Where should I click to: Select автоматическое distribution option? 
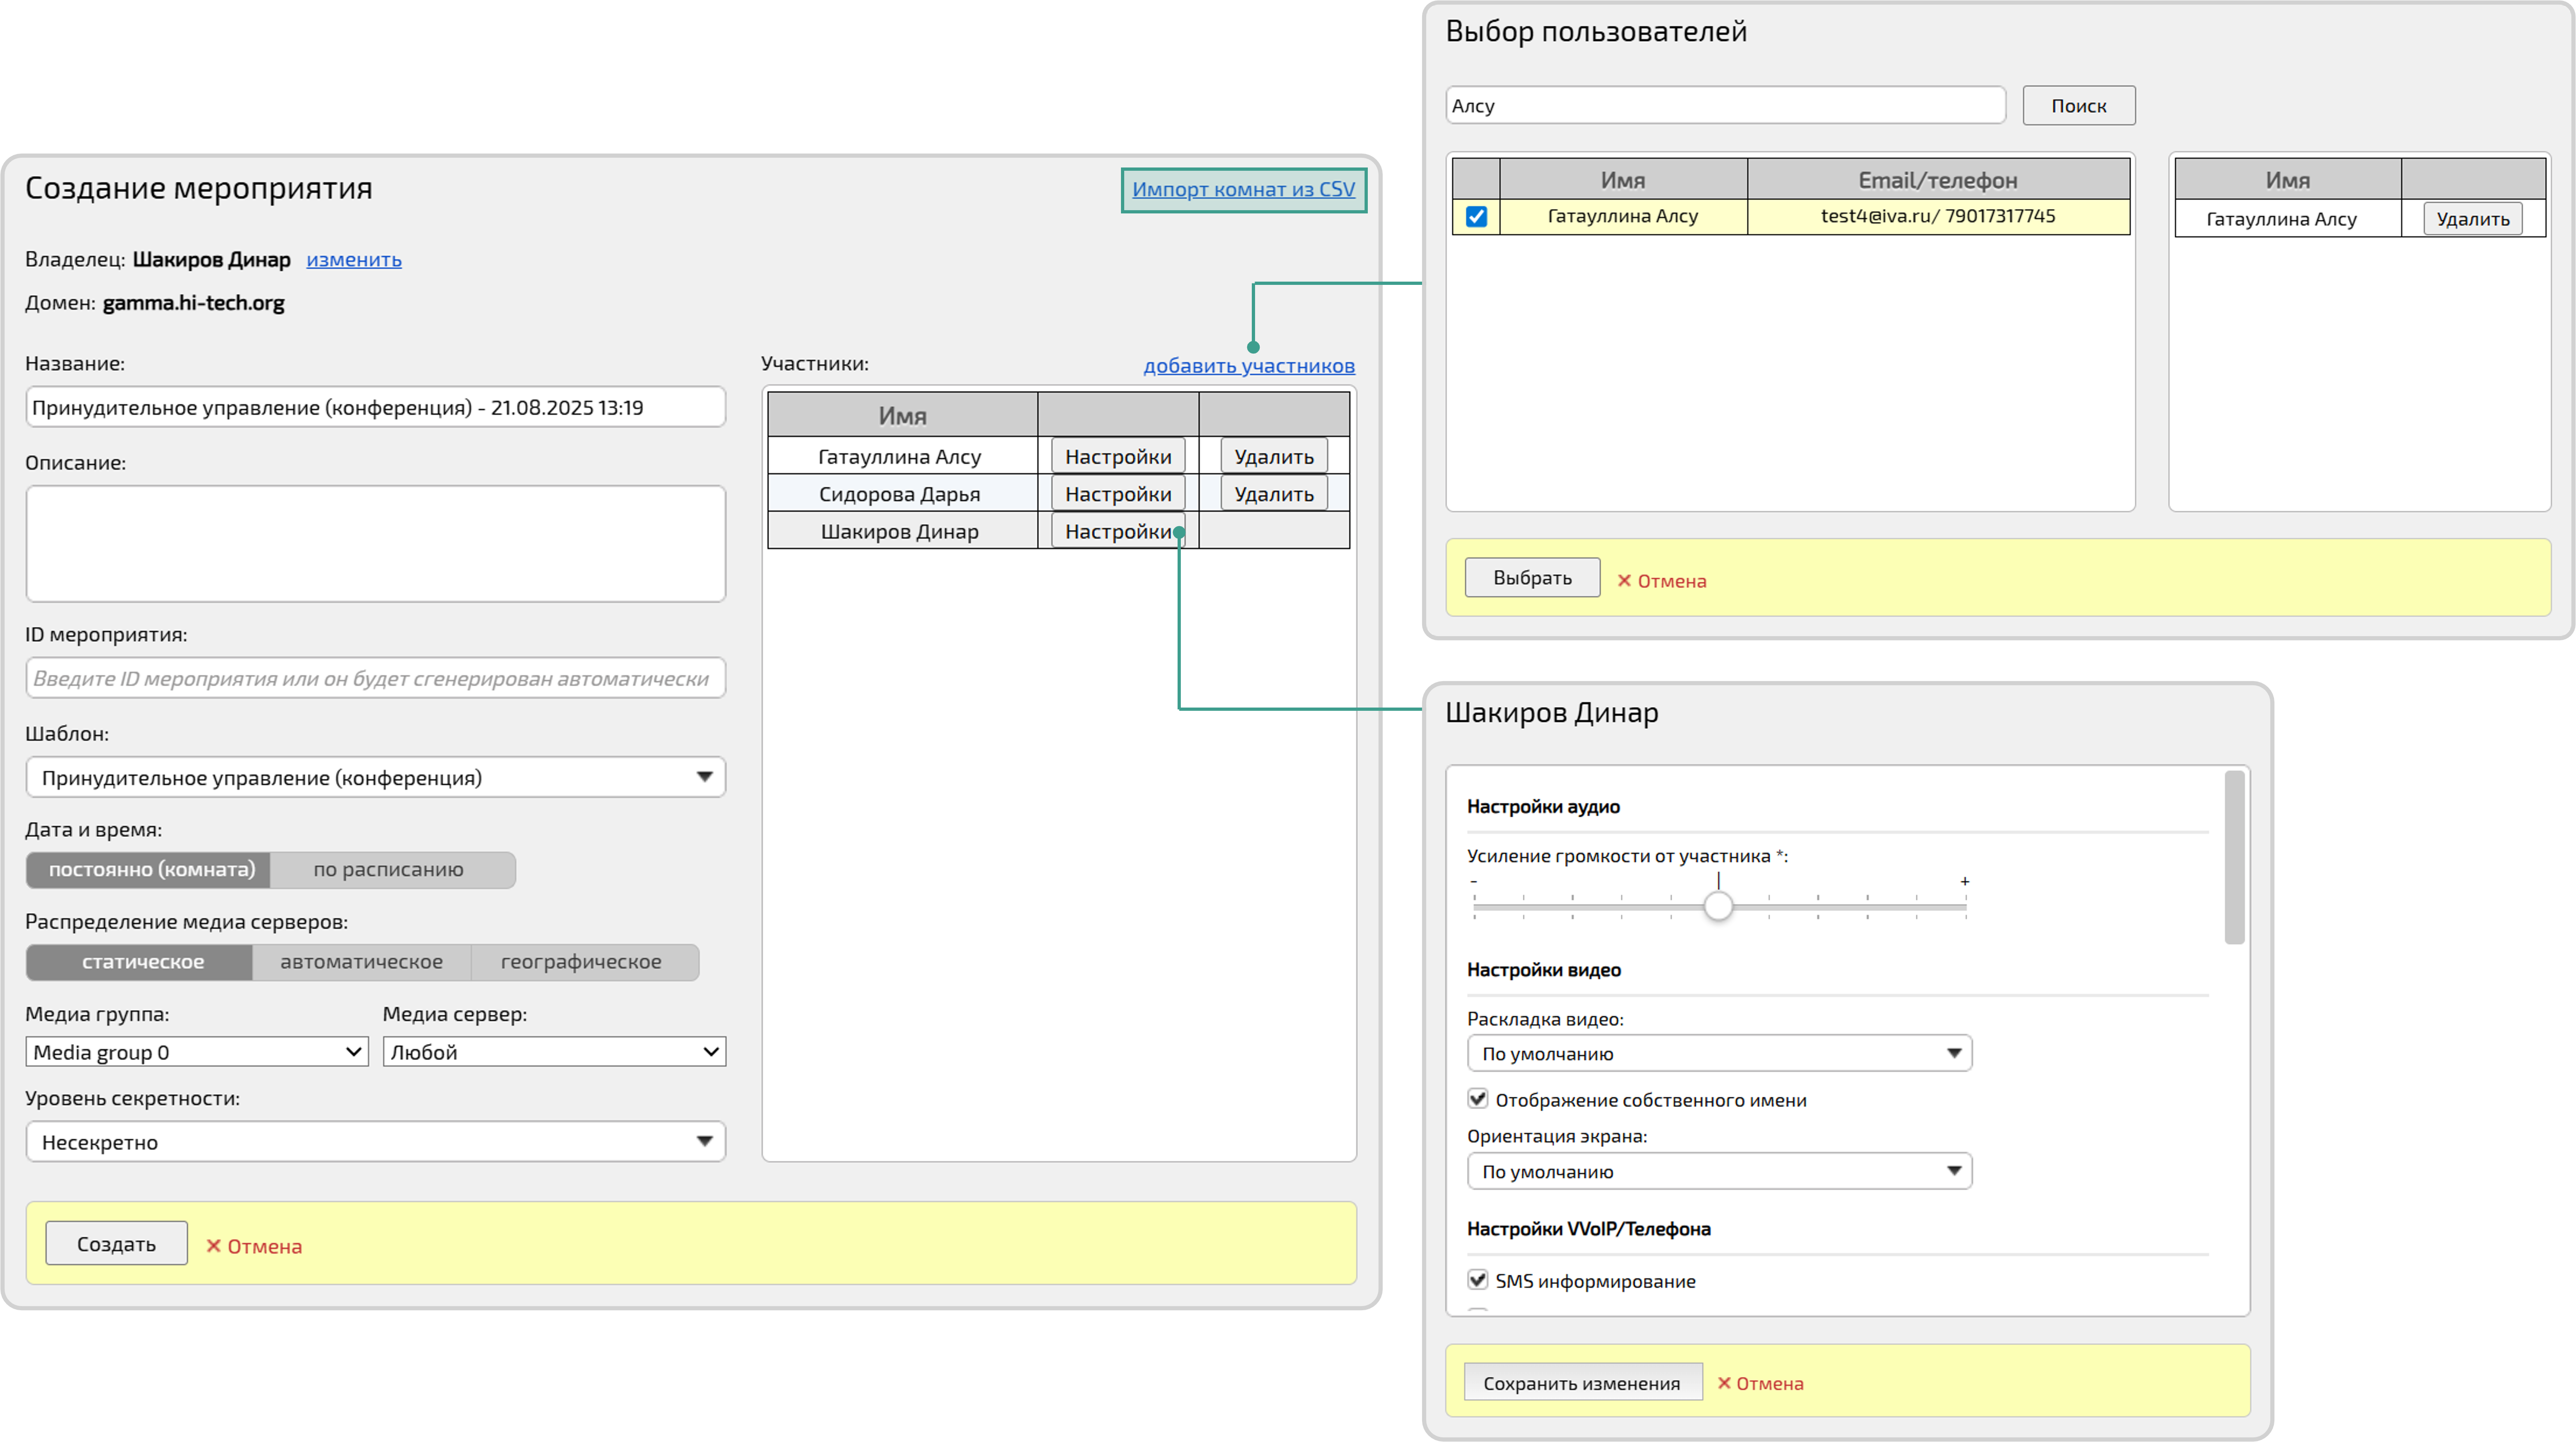tap(361, 962)
